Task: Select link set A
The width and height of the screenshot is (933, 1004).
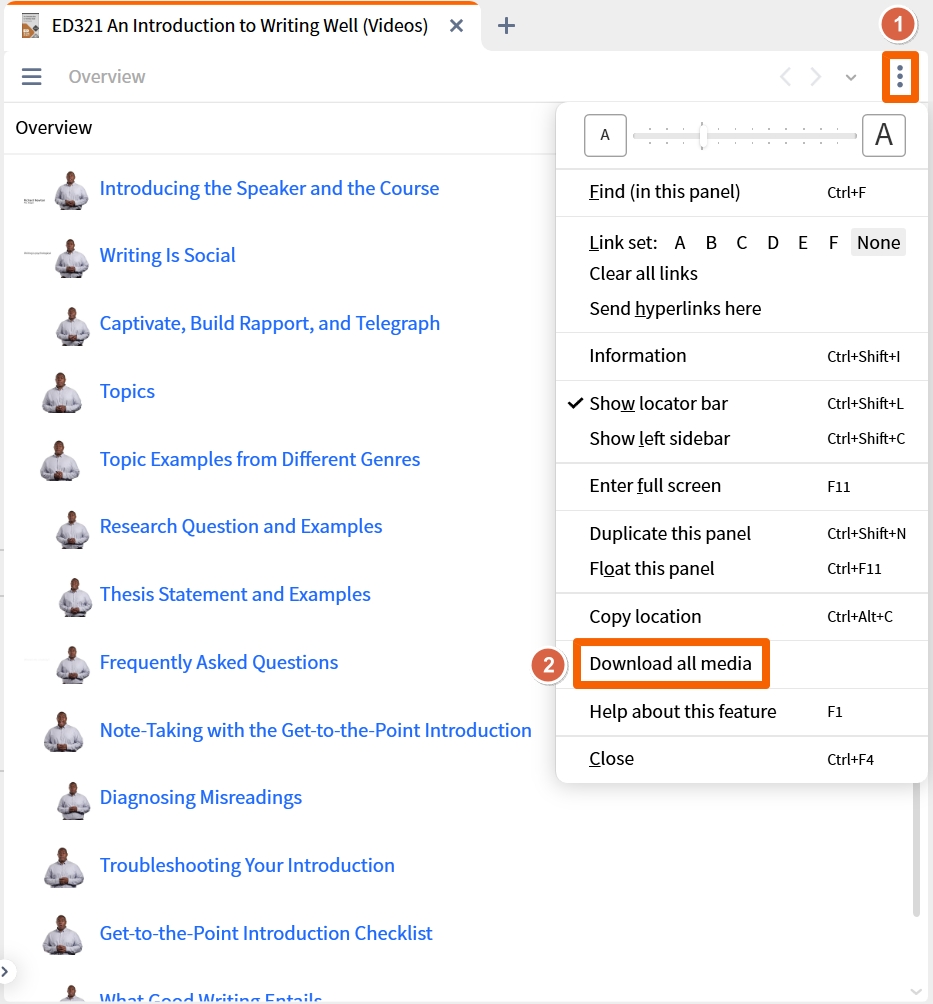Action: (x=679, y=243)
